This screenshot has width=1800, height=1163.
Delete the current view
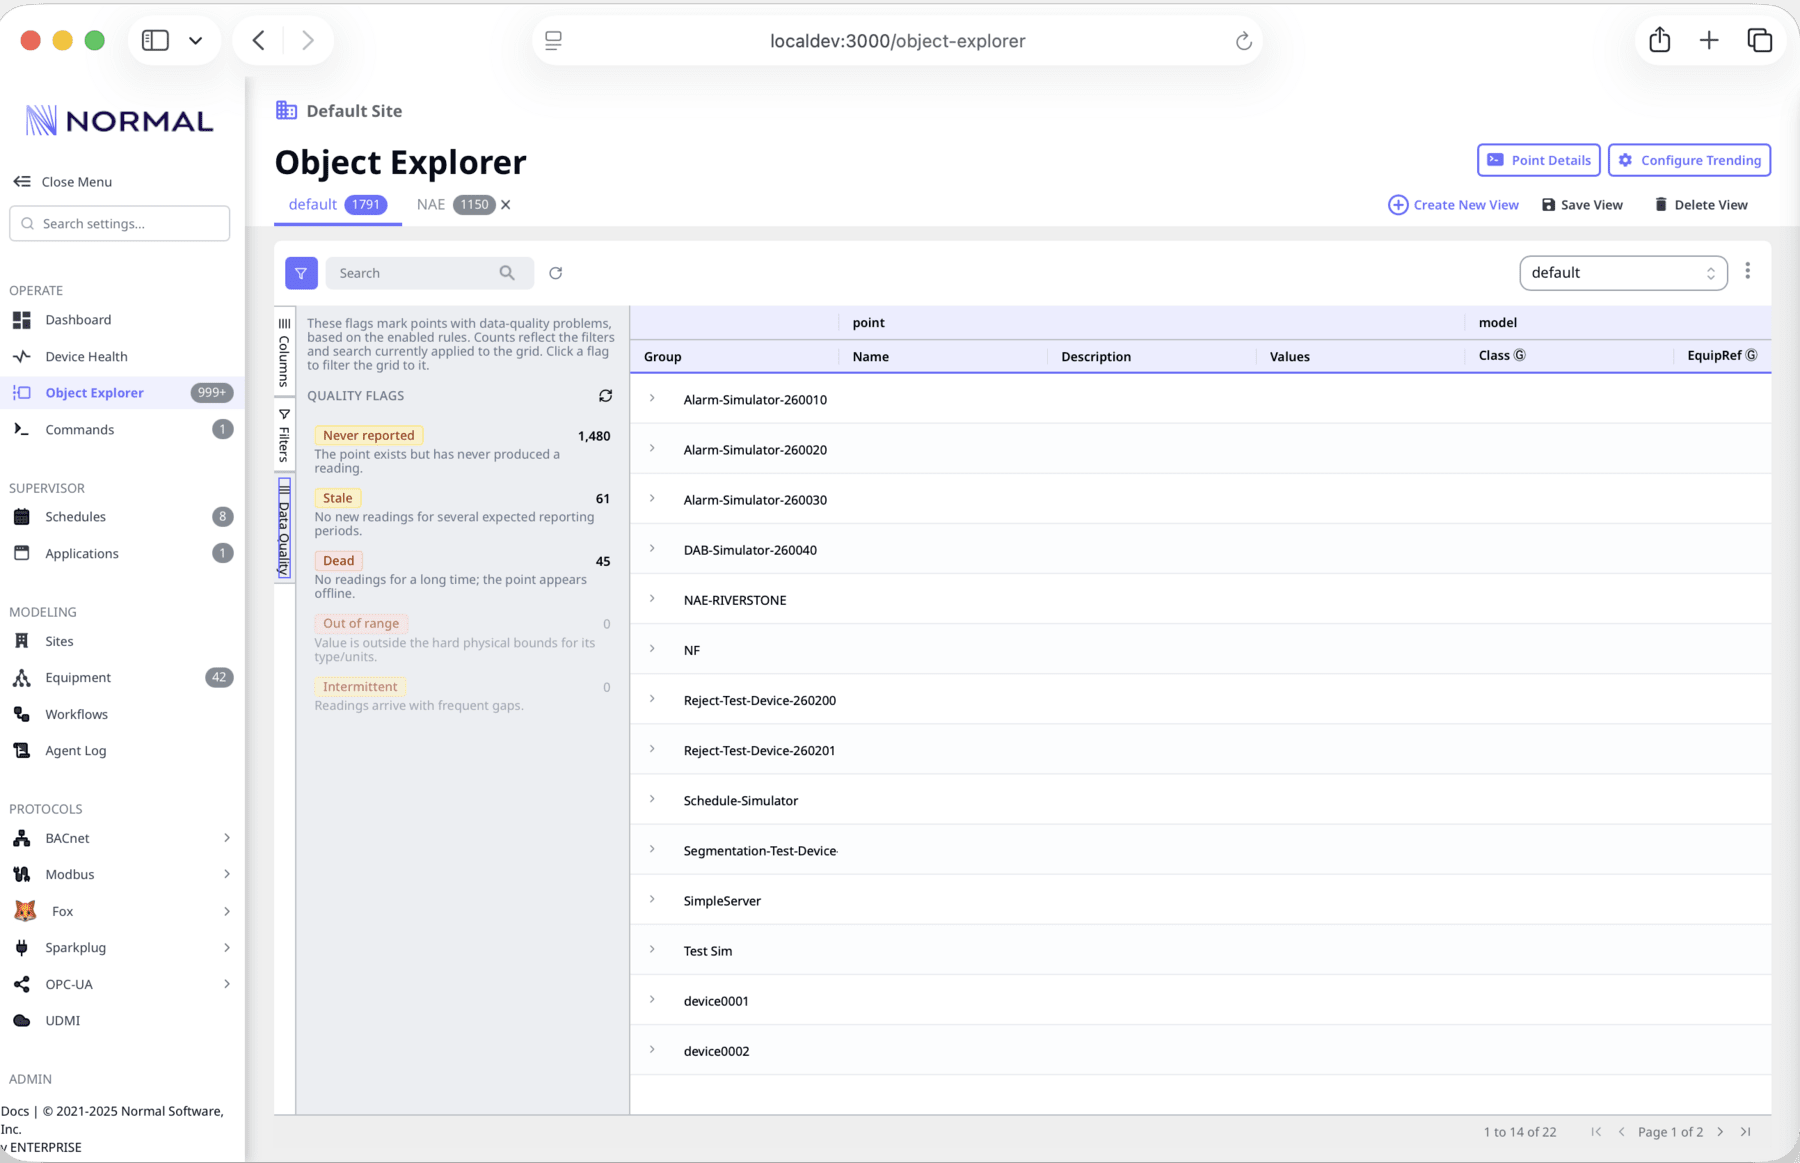[1701, 205]
